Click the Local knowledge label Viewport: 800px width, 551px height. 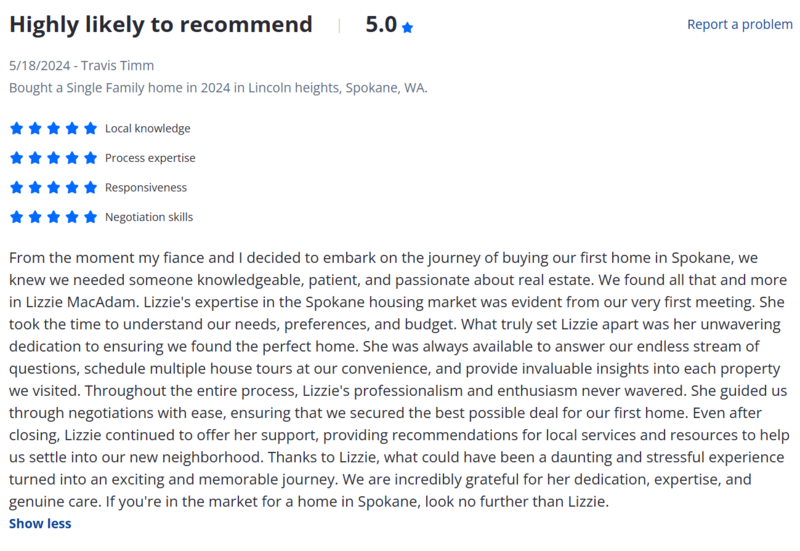tap(147, 128)
